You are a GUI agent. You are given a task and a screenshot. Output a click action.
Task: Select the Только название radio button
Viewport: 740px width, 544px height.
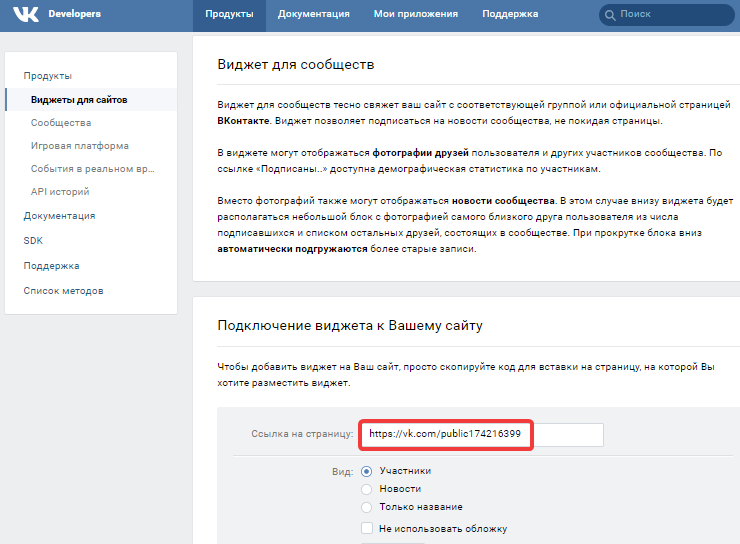(366, 507)
